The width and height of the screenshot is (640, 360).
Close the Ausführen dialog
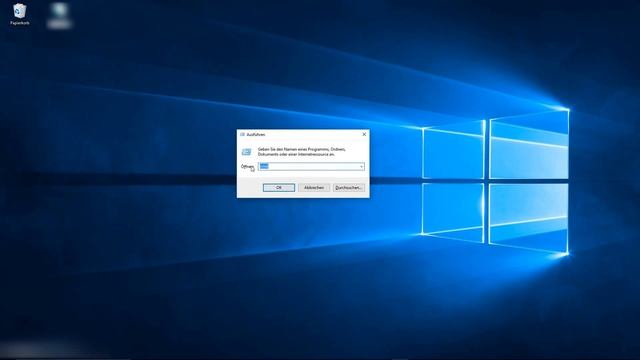(364, 134)
